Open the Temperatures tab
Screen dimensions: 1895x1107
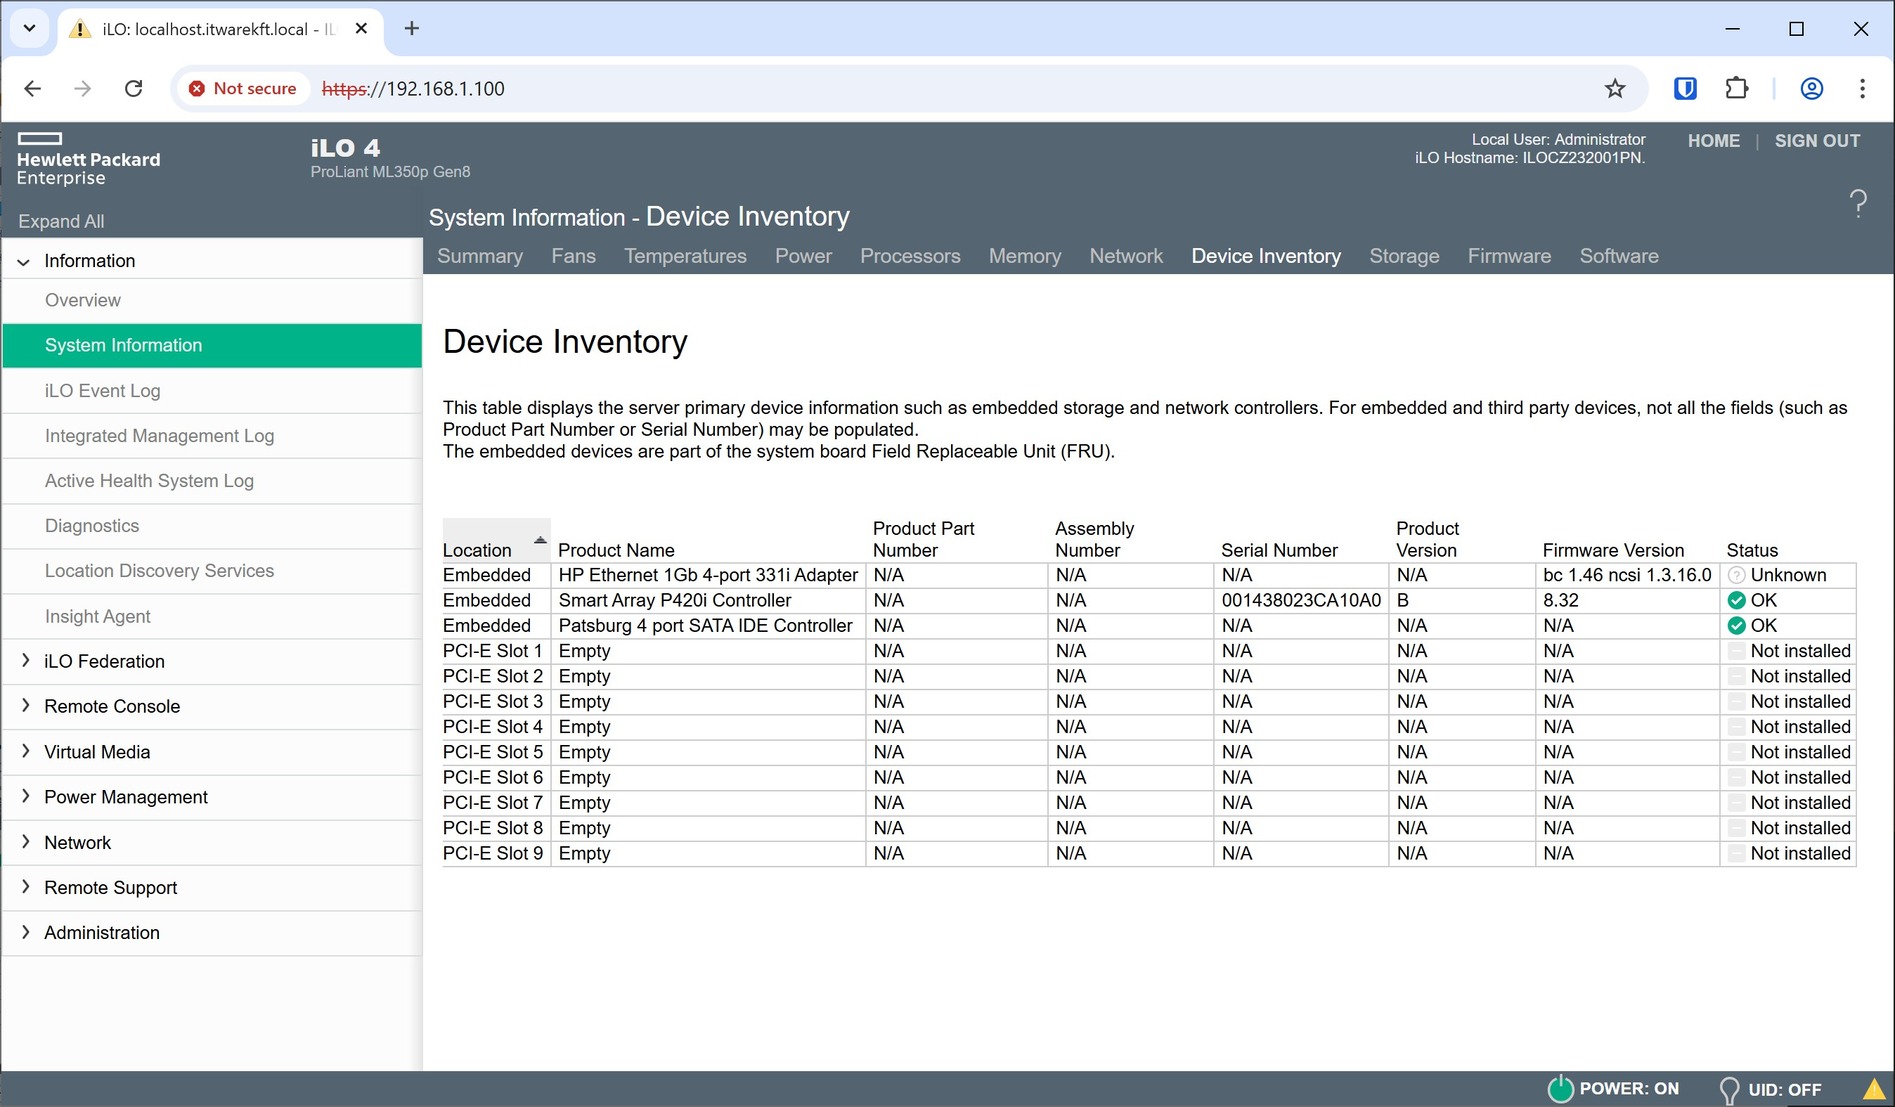(685, 256)
